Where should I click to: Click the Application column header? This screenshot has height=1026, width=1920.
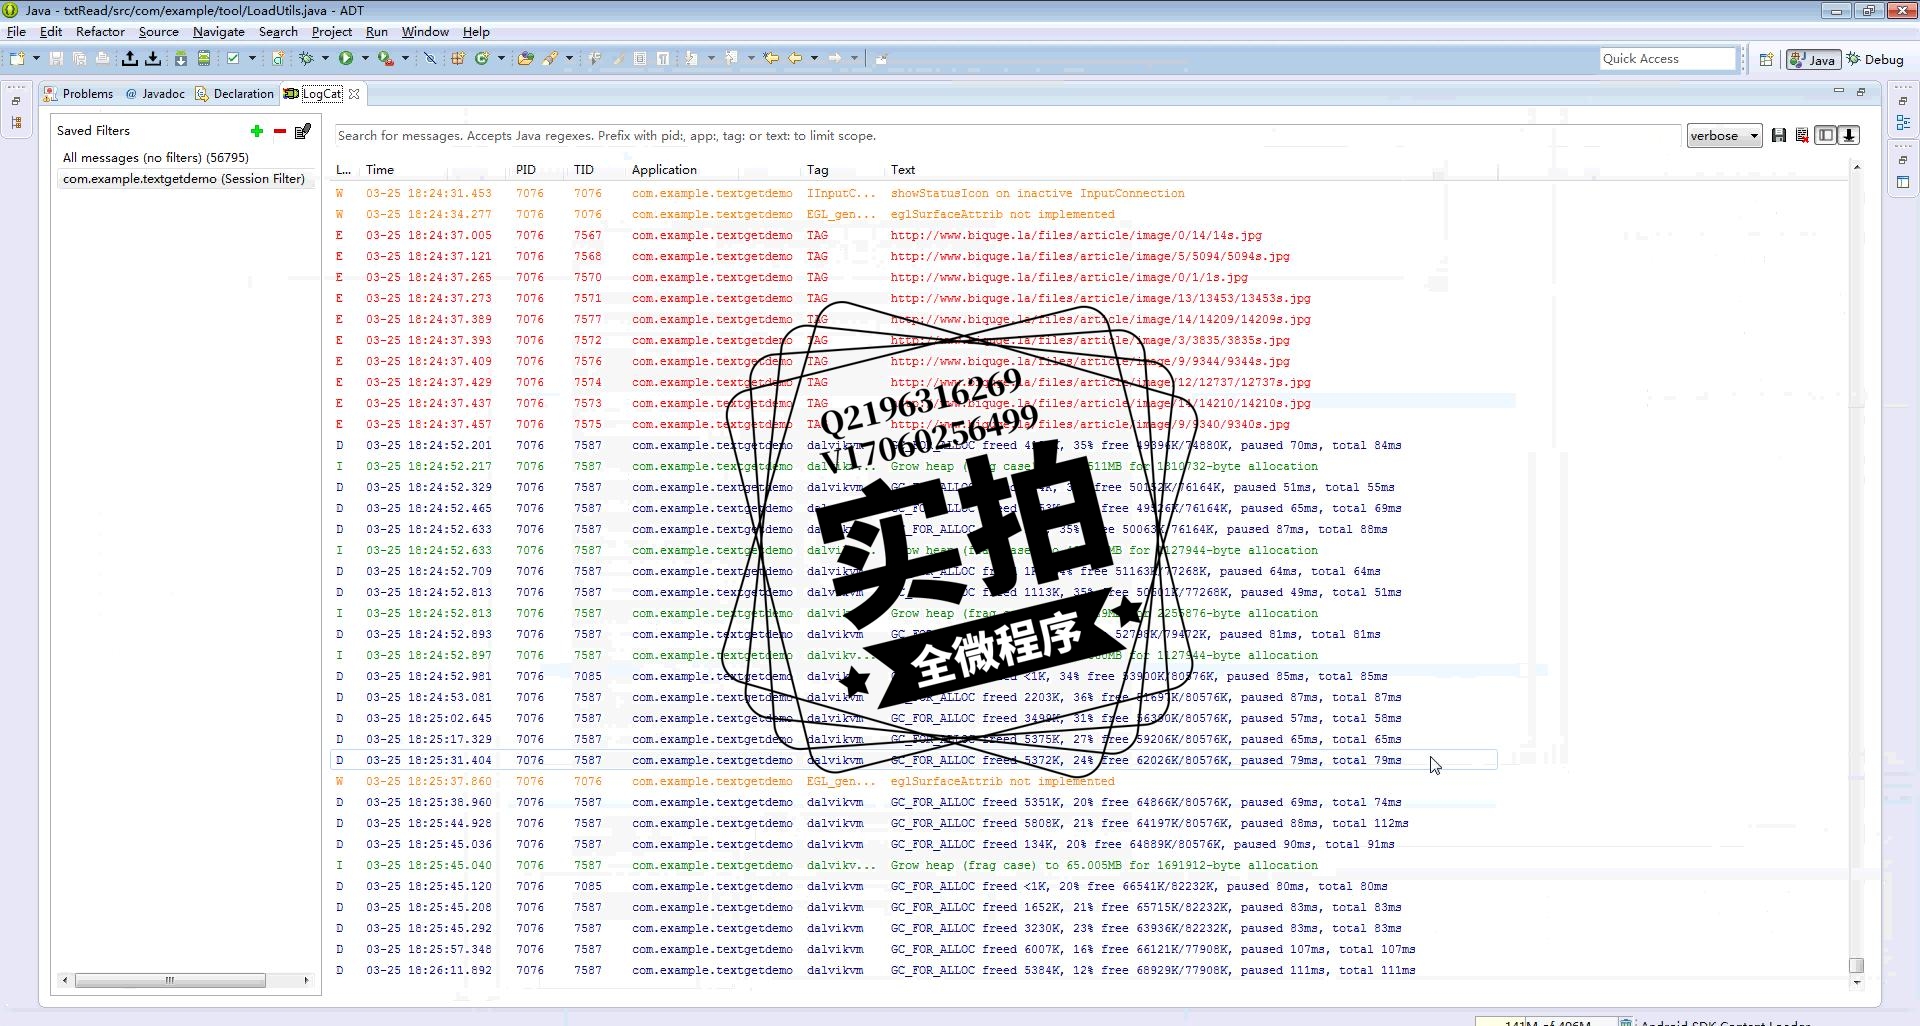click(664, 170)
